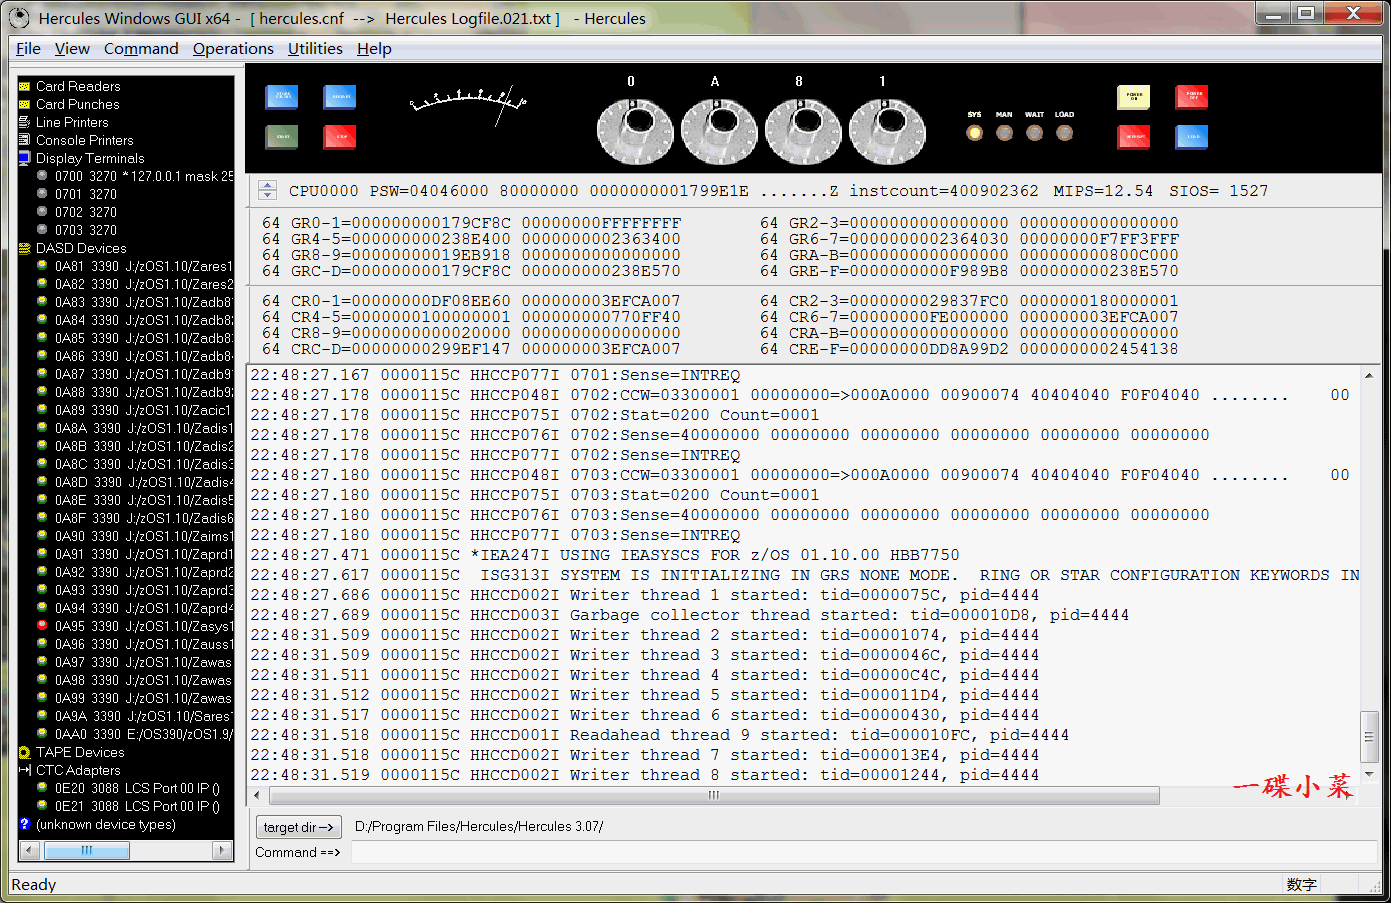Click the Line Printers category icon

pos(25,122)
